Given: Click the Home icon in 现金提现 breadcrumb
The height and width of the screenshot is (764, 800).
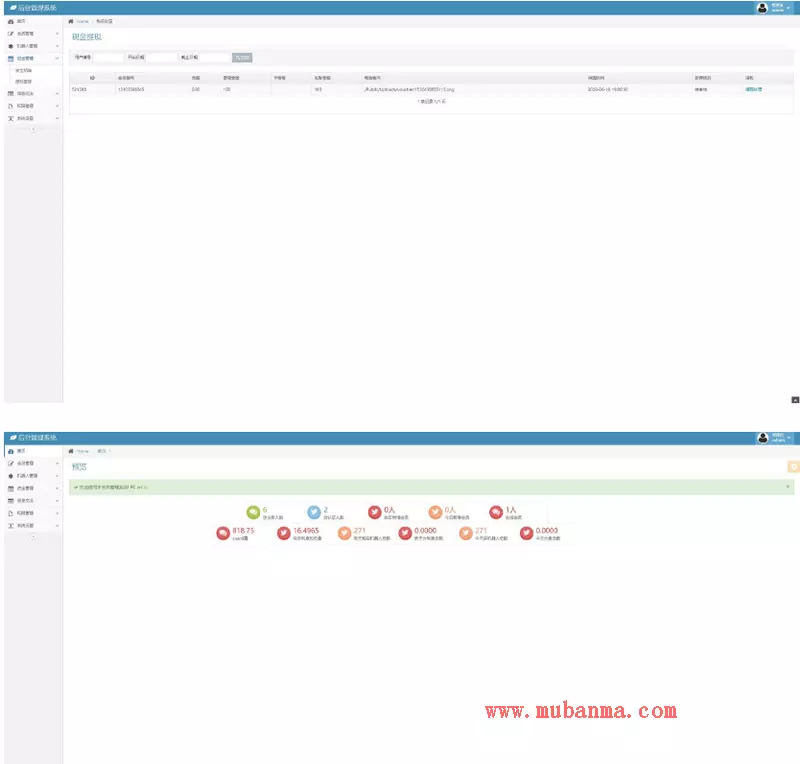Looking at the screenshot, I should point(70,21).
